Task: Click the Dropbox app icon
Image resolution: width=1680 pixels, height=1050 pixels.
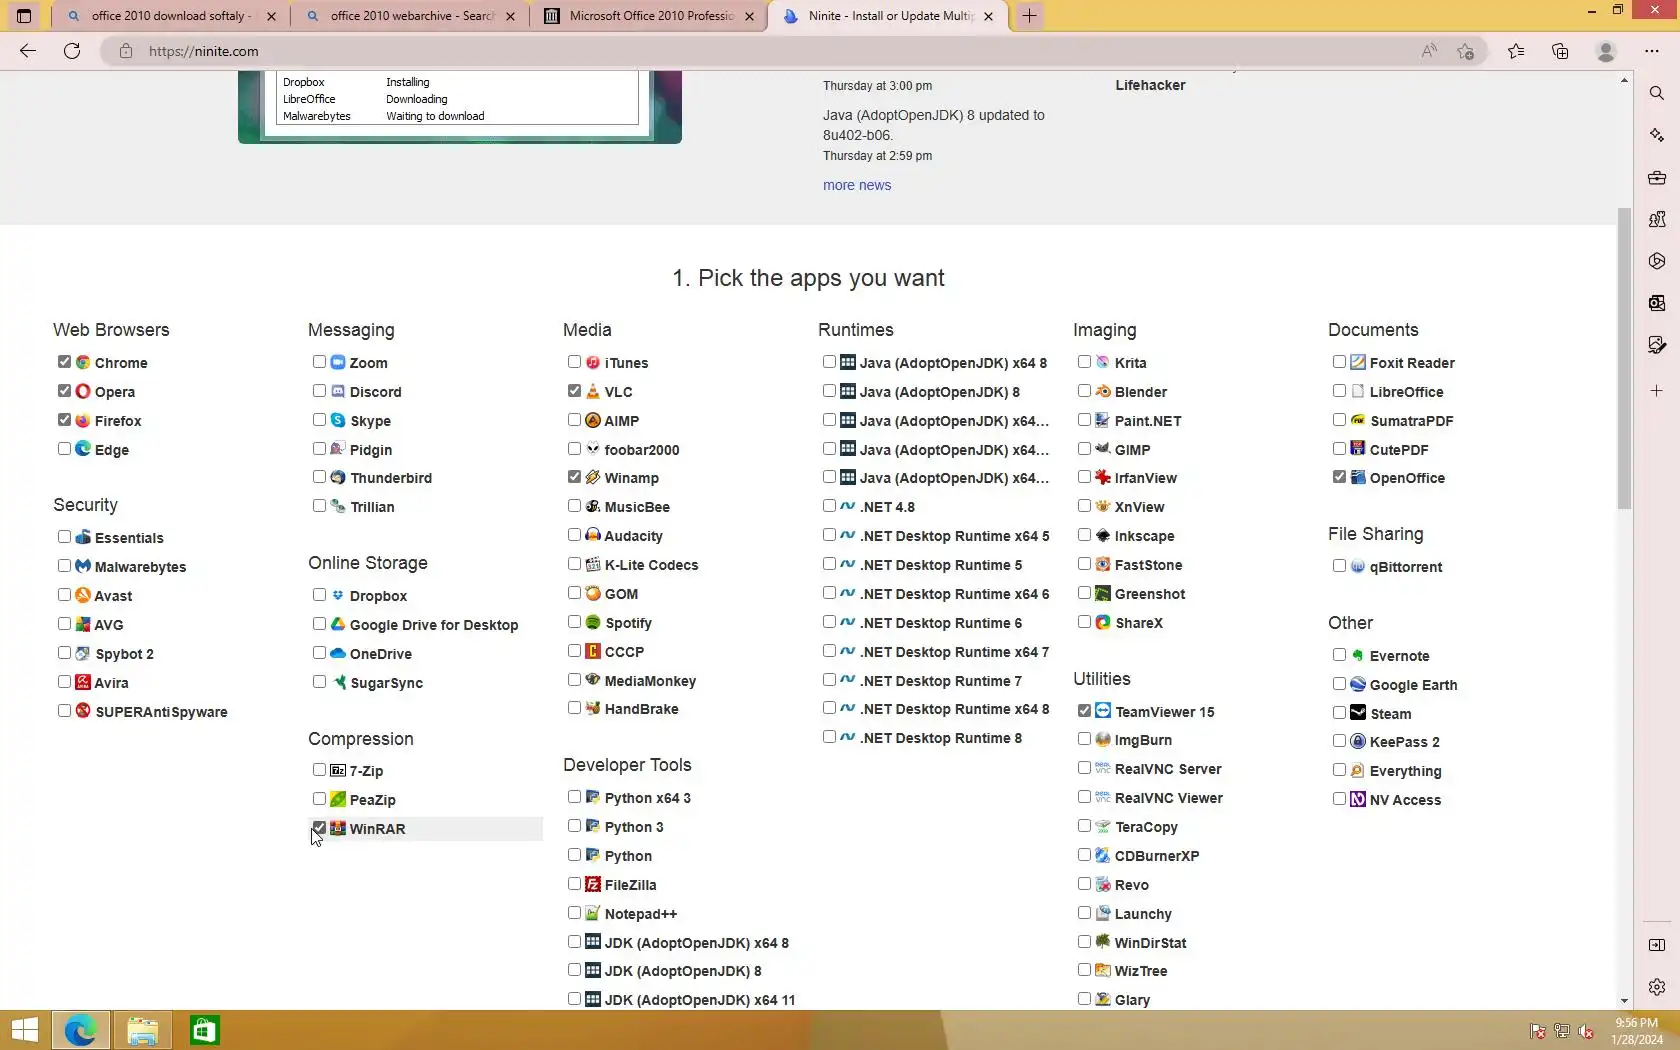Action: 338,595
